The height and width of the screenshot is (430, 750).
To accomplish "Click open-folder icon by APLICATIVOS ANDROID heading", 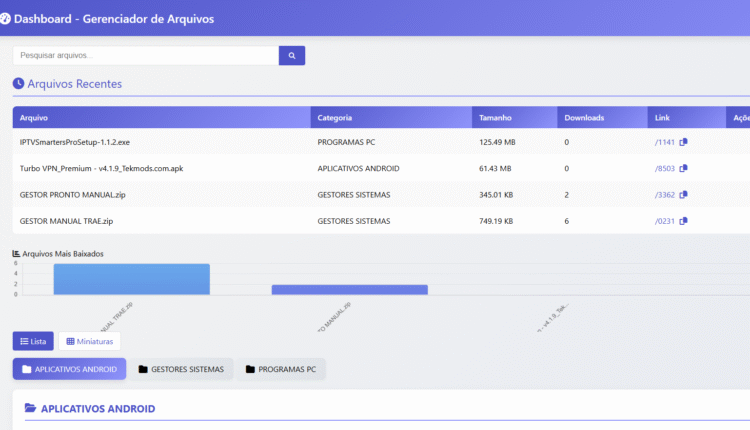I will pyautogui.click(x=30, y=408).
